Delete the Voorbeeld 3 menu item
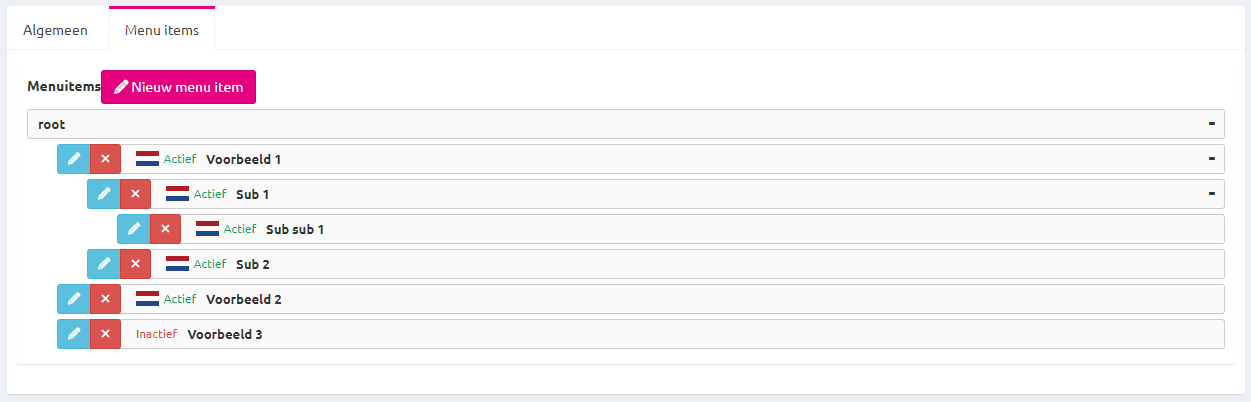Image resolution: width=1251 pixels, height=402 pixels. (x=105, y=334)
